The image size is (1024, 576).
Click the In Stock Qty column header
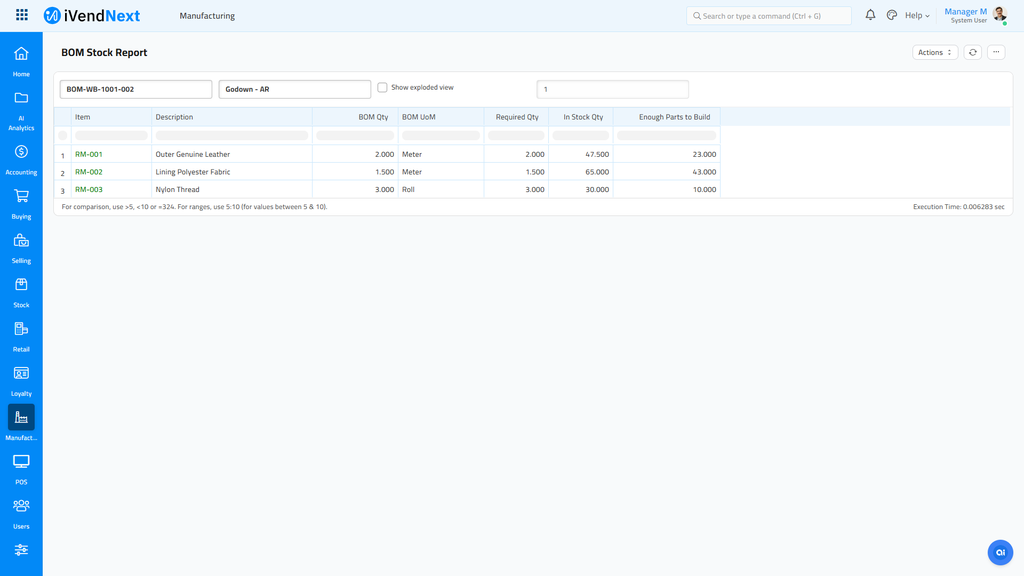(x=581, y=117)
